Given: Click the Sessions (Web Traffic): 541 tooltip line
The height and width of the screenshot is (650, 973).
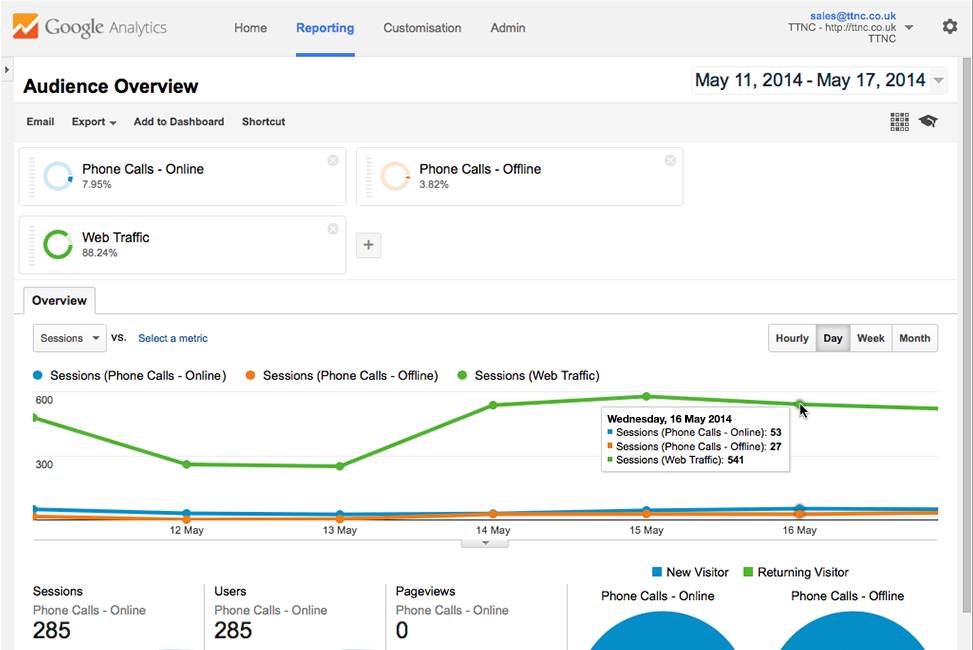Looking at the screenshot, I should pyautogui.click(x=675, y=460).
